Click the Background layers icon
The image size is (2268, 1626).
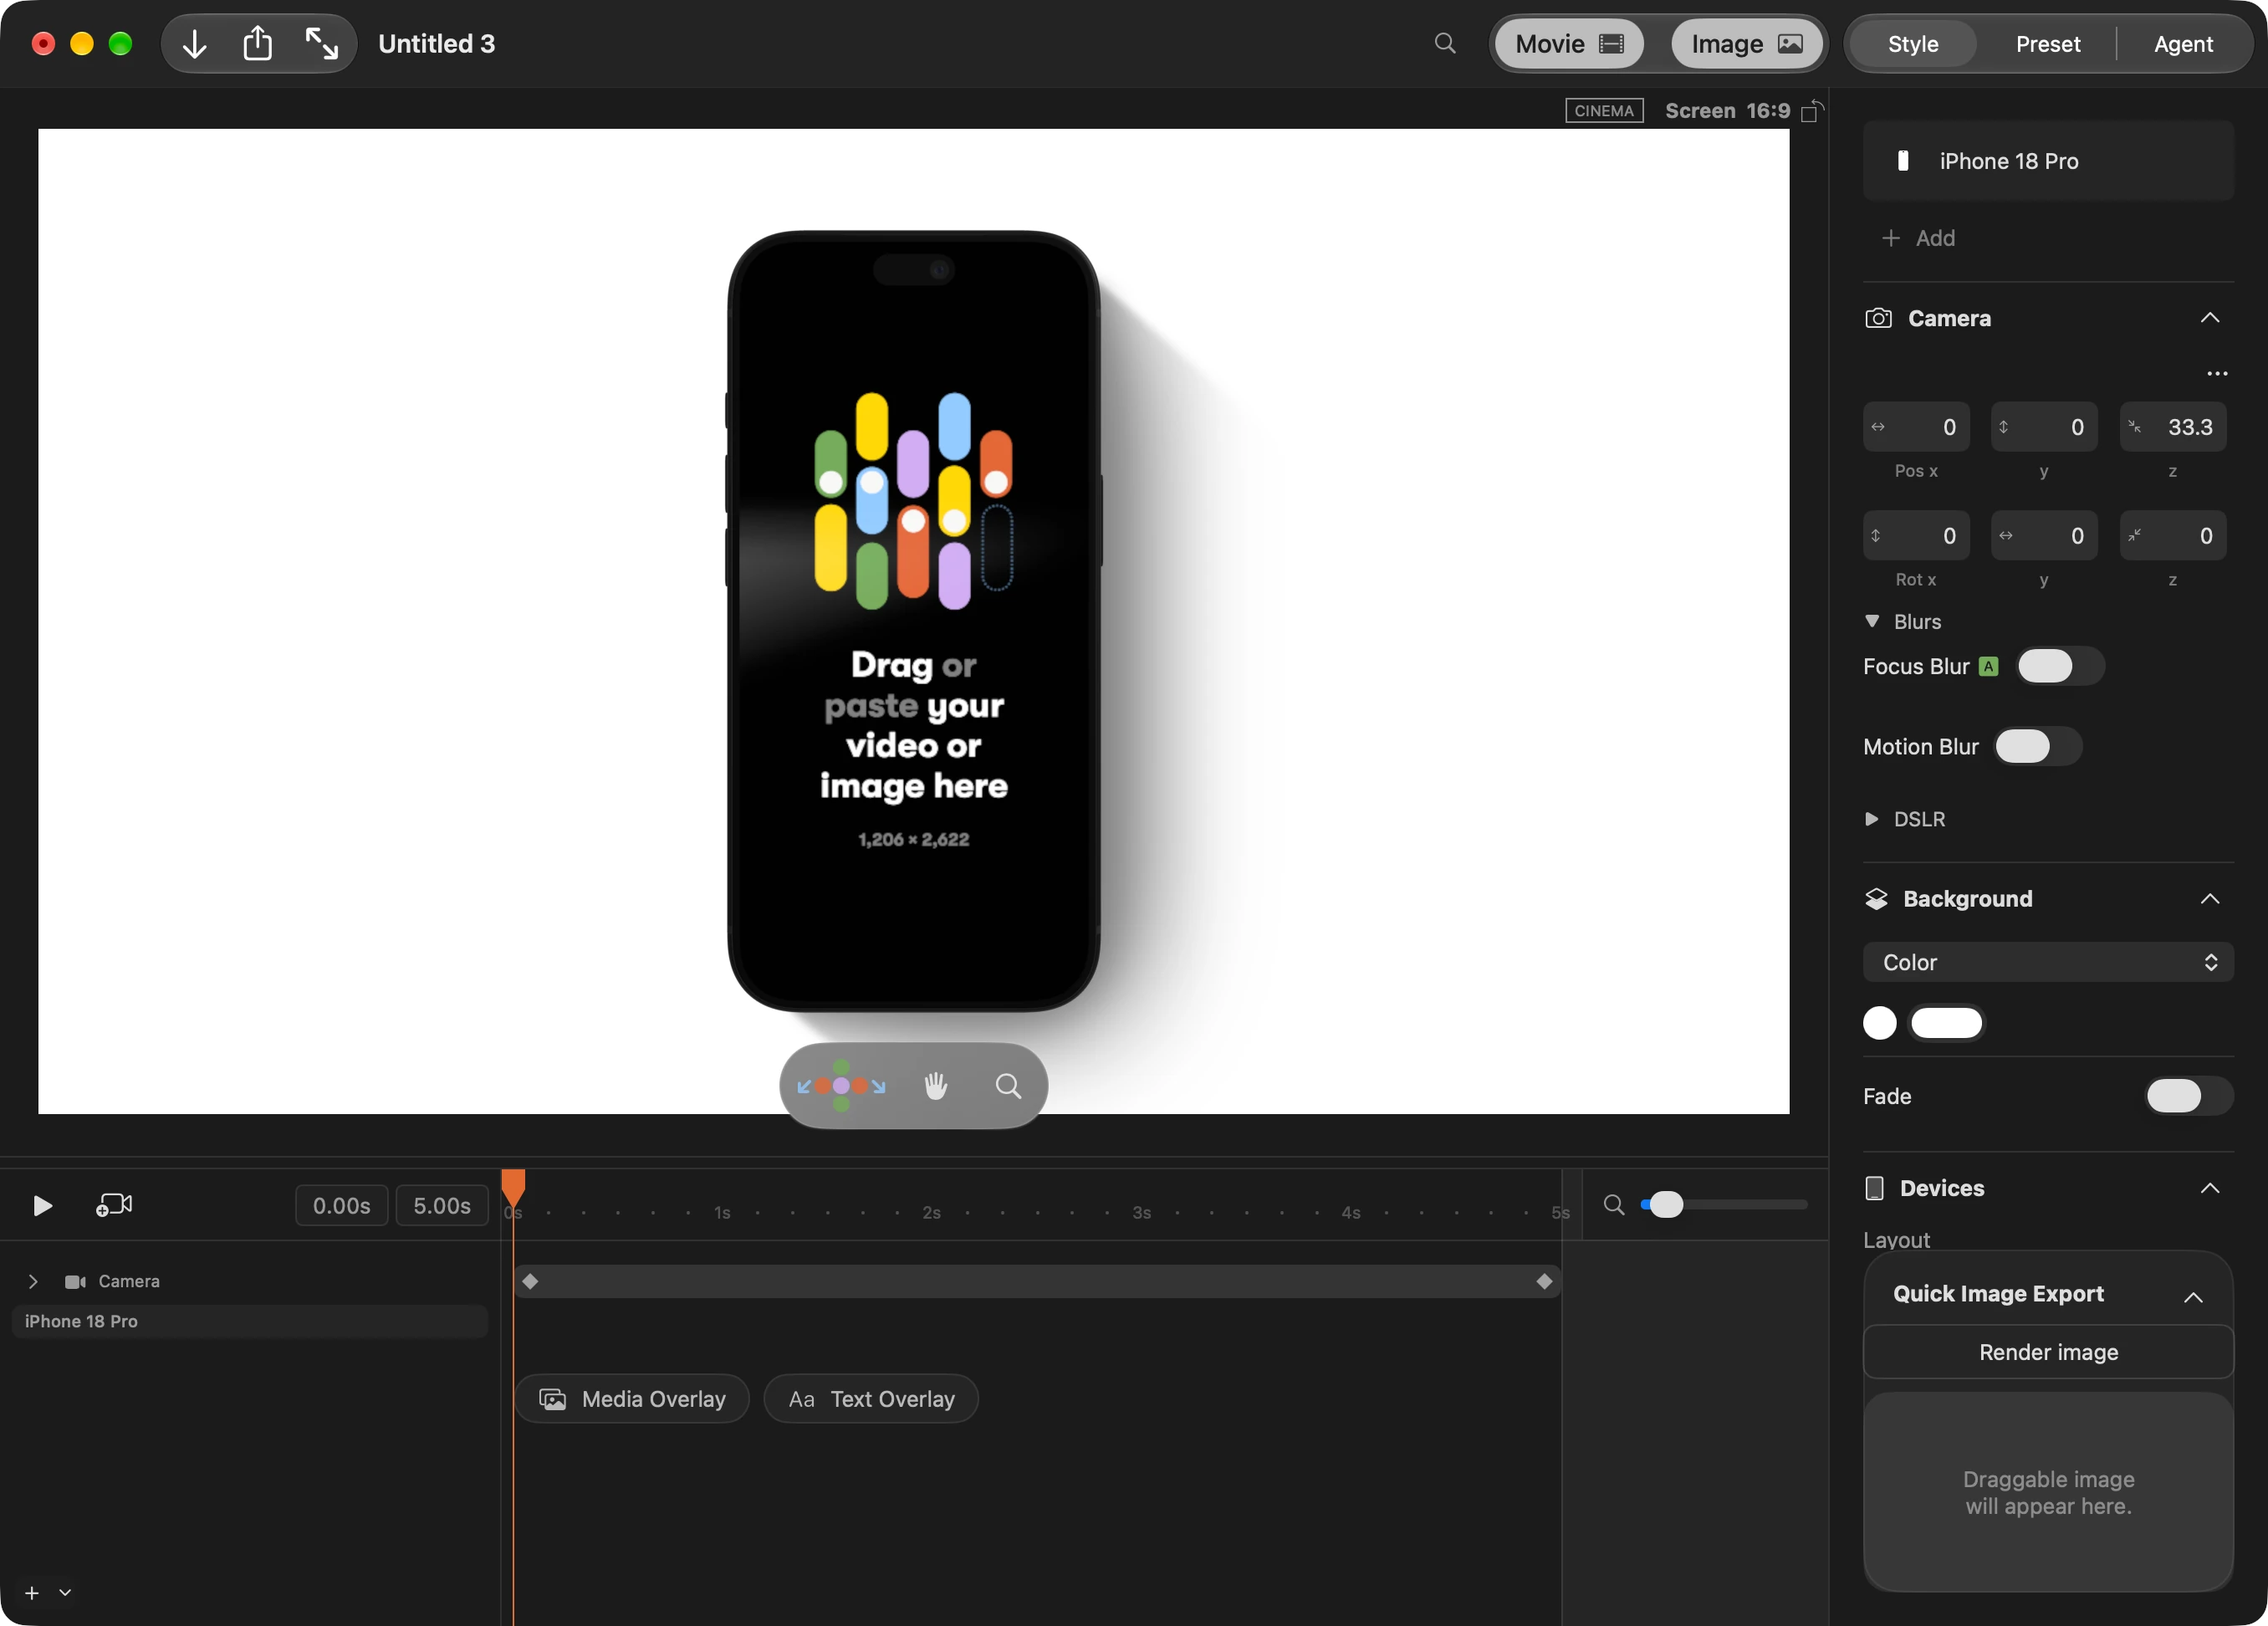[x=1876, y=899]
